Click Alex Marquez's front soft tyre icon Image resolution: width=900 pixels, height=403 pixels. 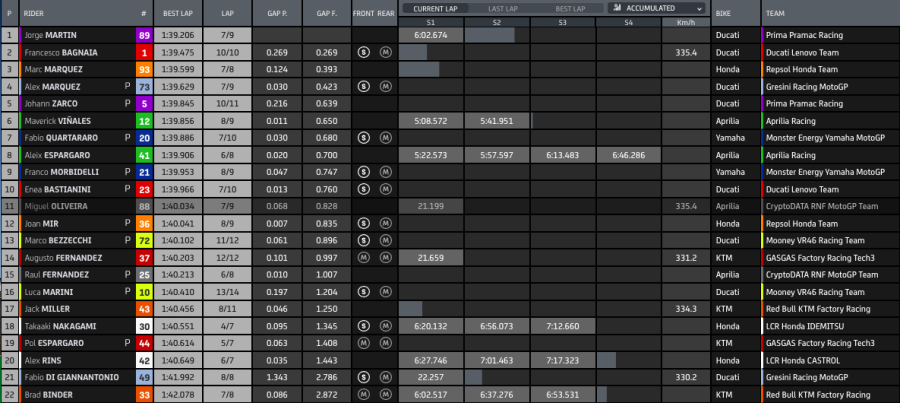(363, 87)
